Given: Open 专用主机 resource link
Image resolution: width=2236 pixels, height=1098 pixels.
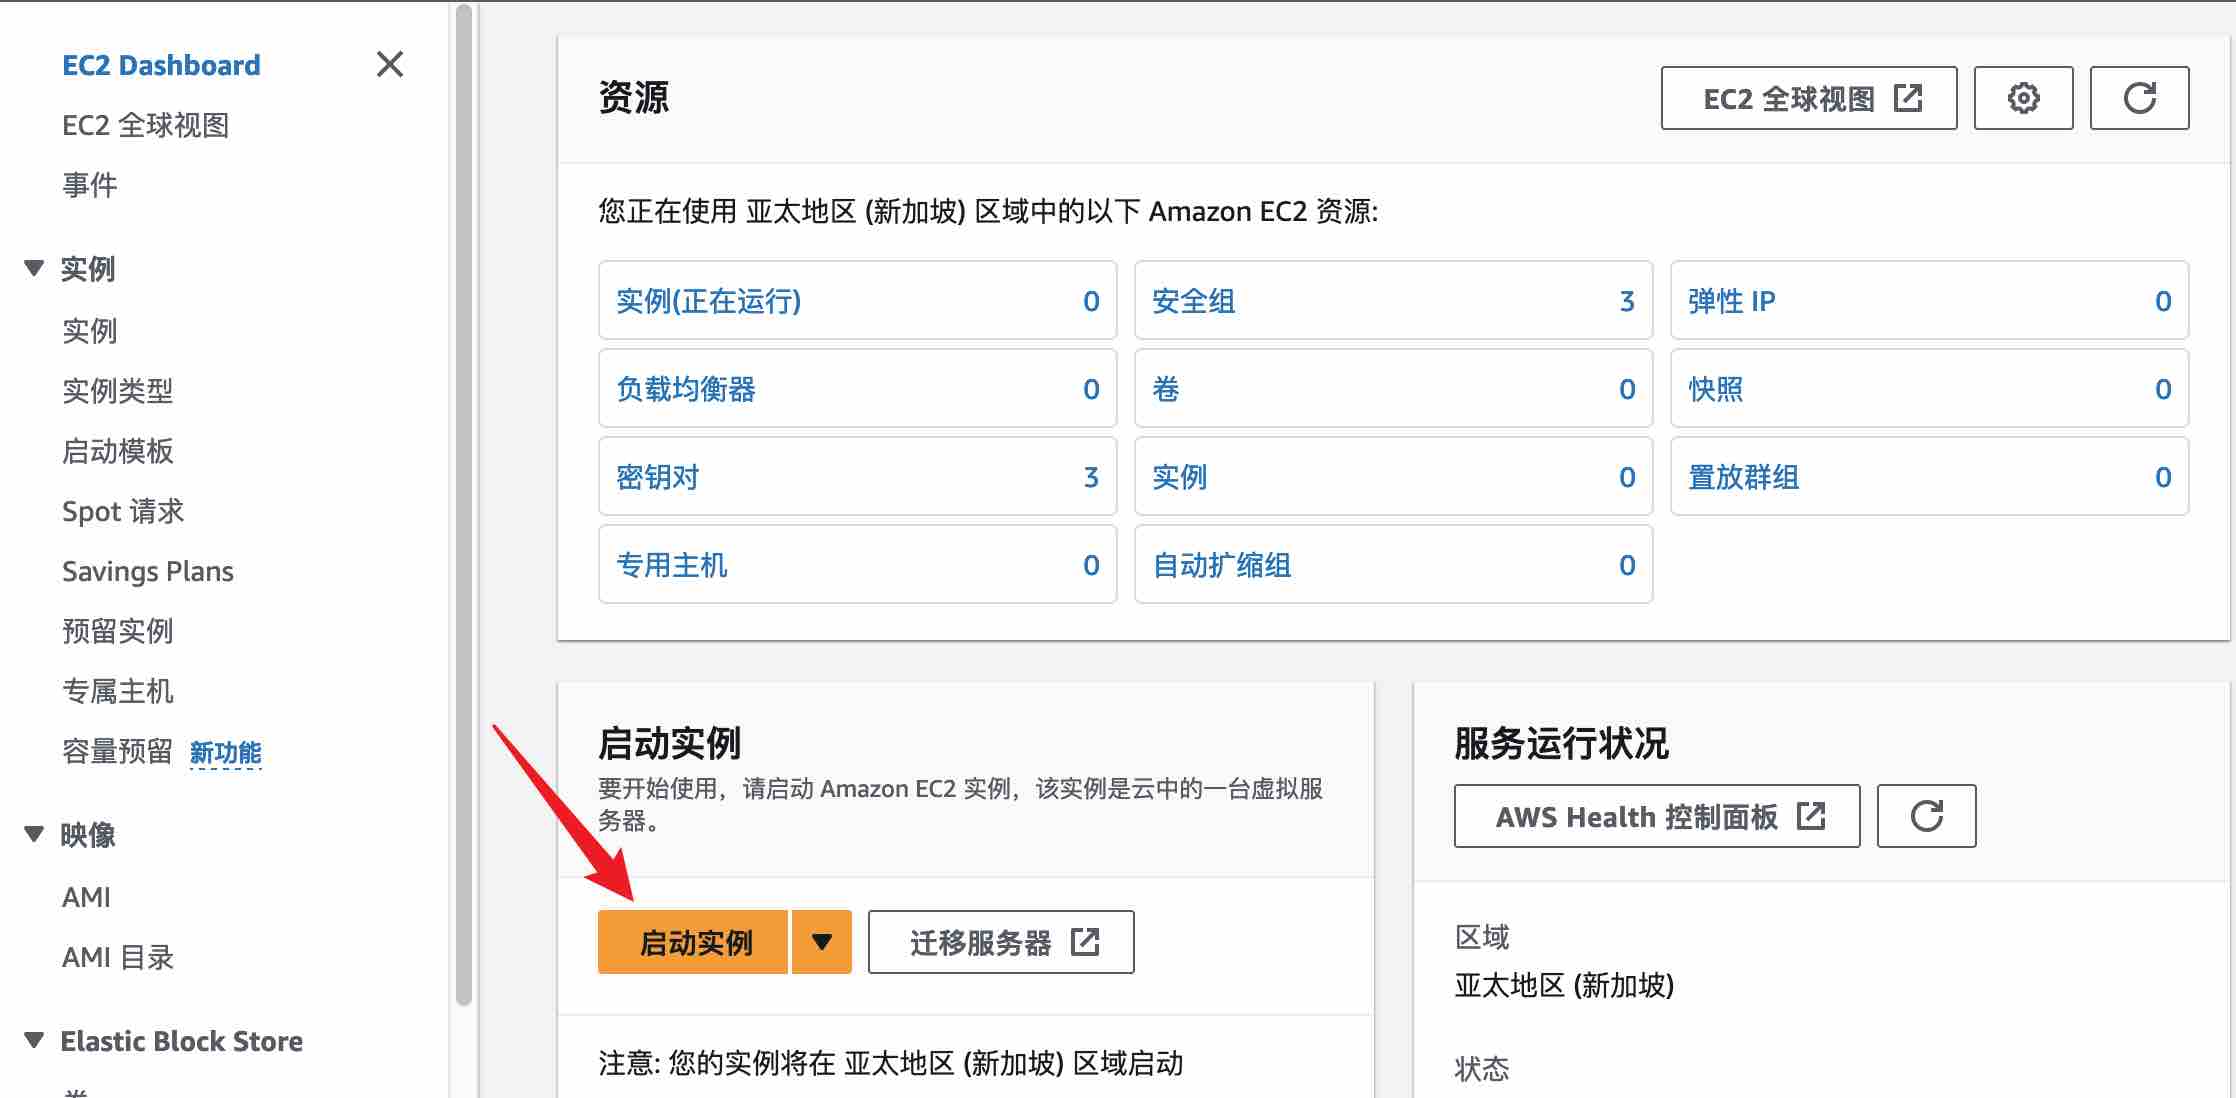Looking at the screenshot, I should click(672, 565).
